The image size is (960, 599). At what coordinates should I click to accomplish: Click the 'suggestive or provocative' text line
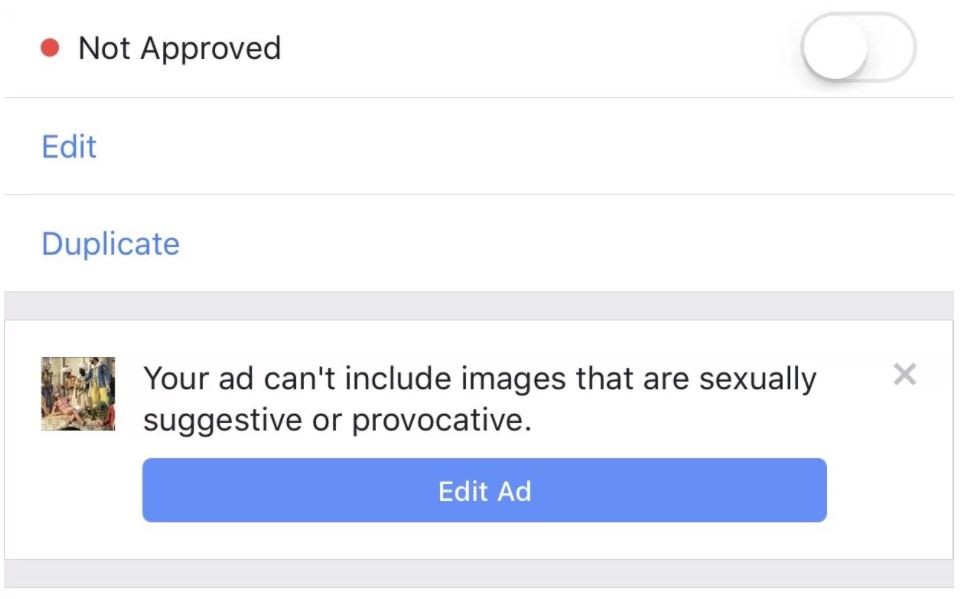coord(337,420)
